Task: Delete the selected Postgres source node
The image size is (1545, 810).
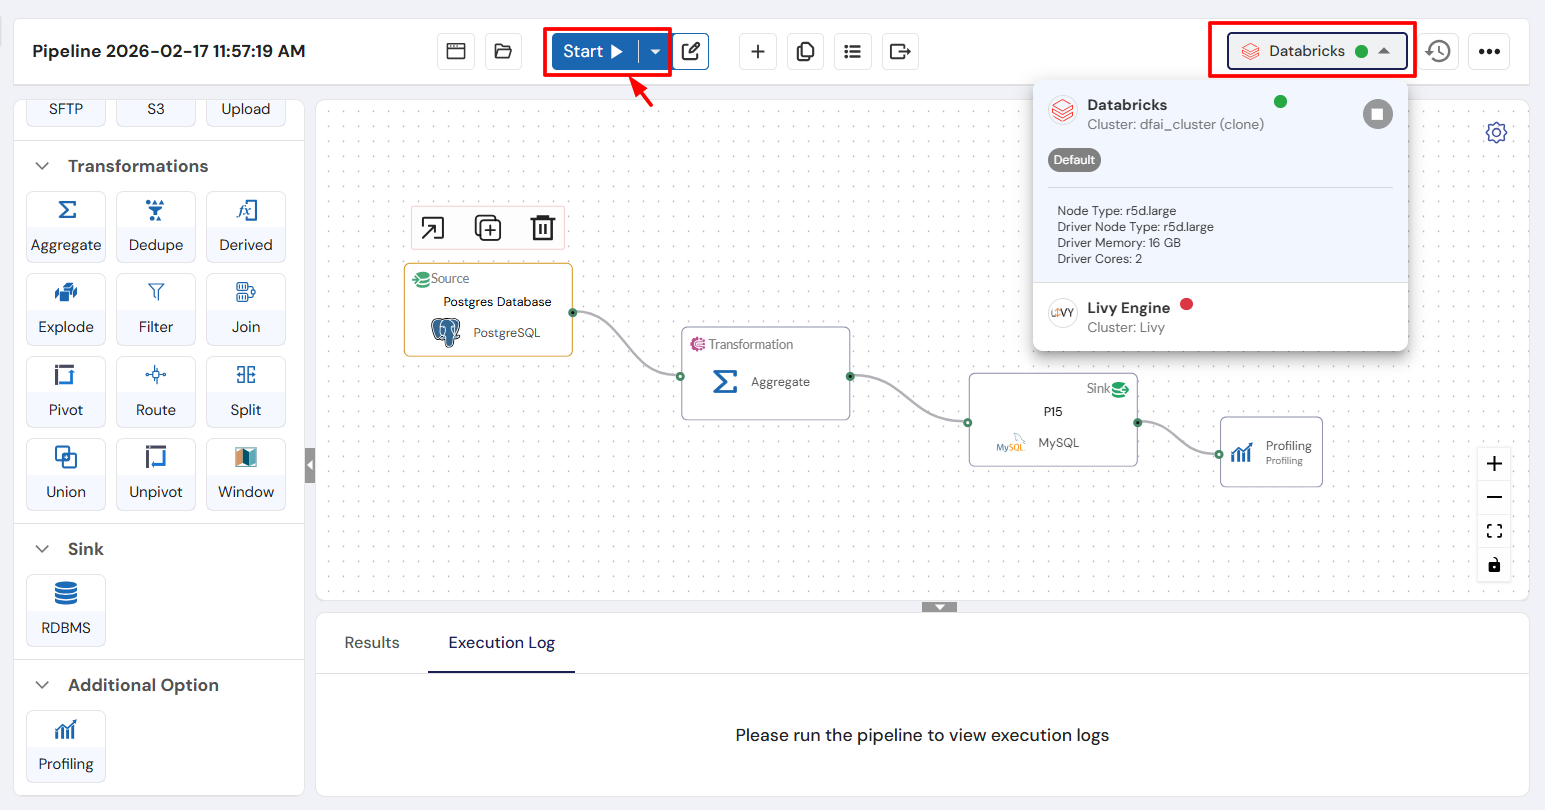Action: click(543, 227)
